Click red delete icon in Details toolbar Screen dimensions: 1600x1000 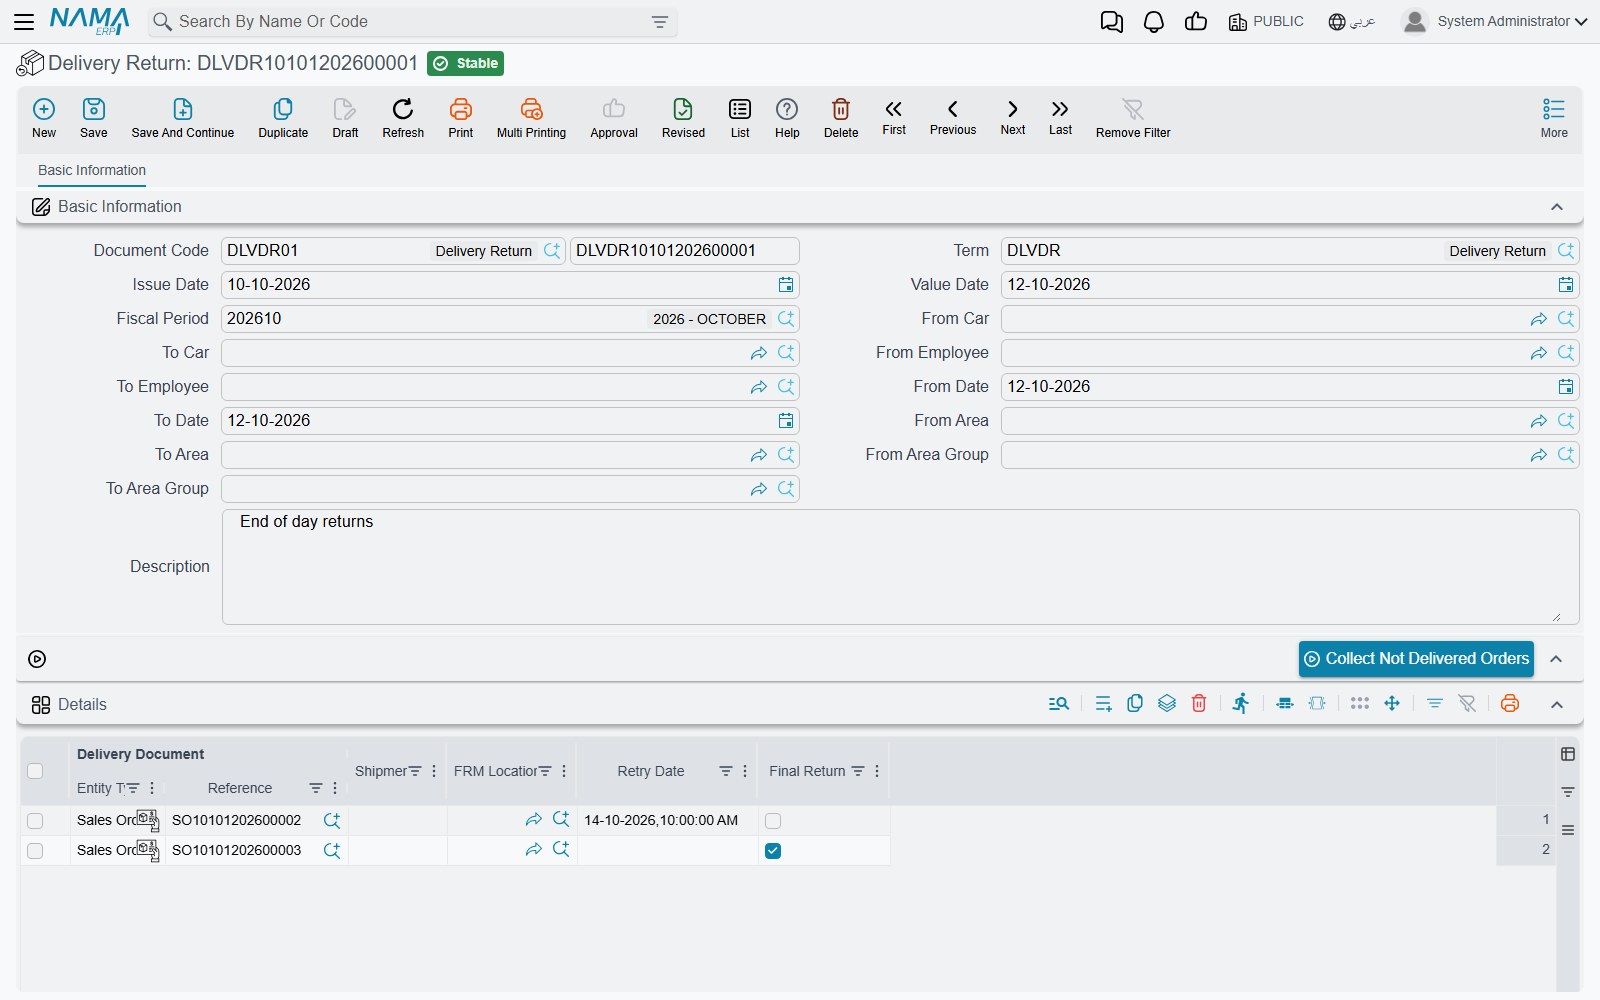point(1199,704)
